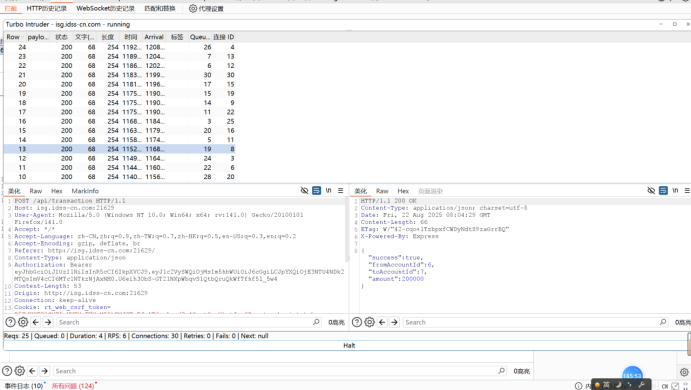Click the forward arrow in bottom Burp search bar
691x390 pixels.
point(45,371)
